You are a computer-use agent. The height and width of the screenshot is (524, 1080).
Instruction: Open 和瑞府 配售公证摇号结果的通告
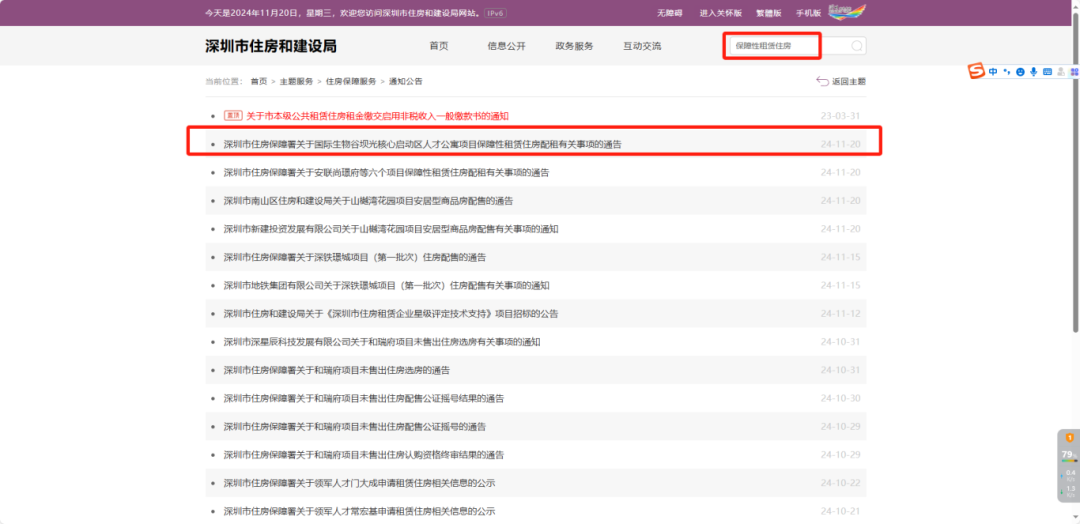coord(364,398)
